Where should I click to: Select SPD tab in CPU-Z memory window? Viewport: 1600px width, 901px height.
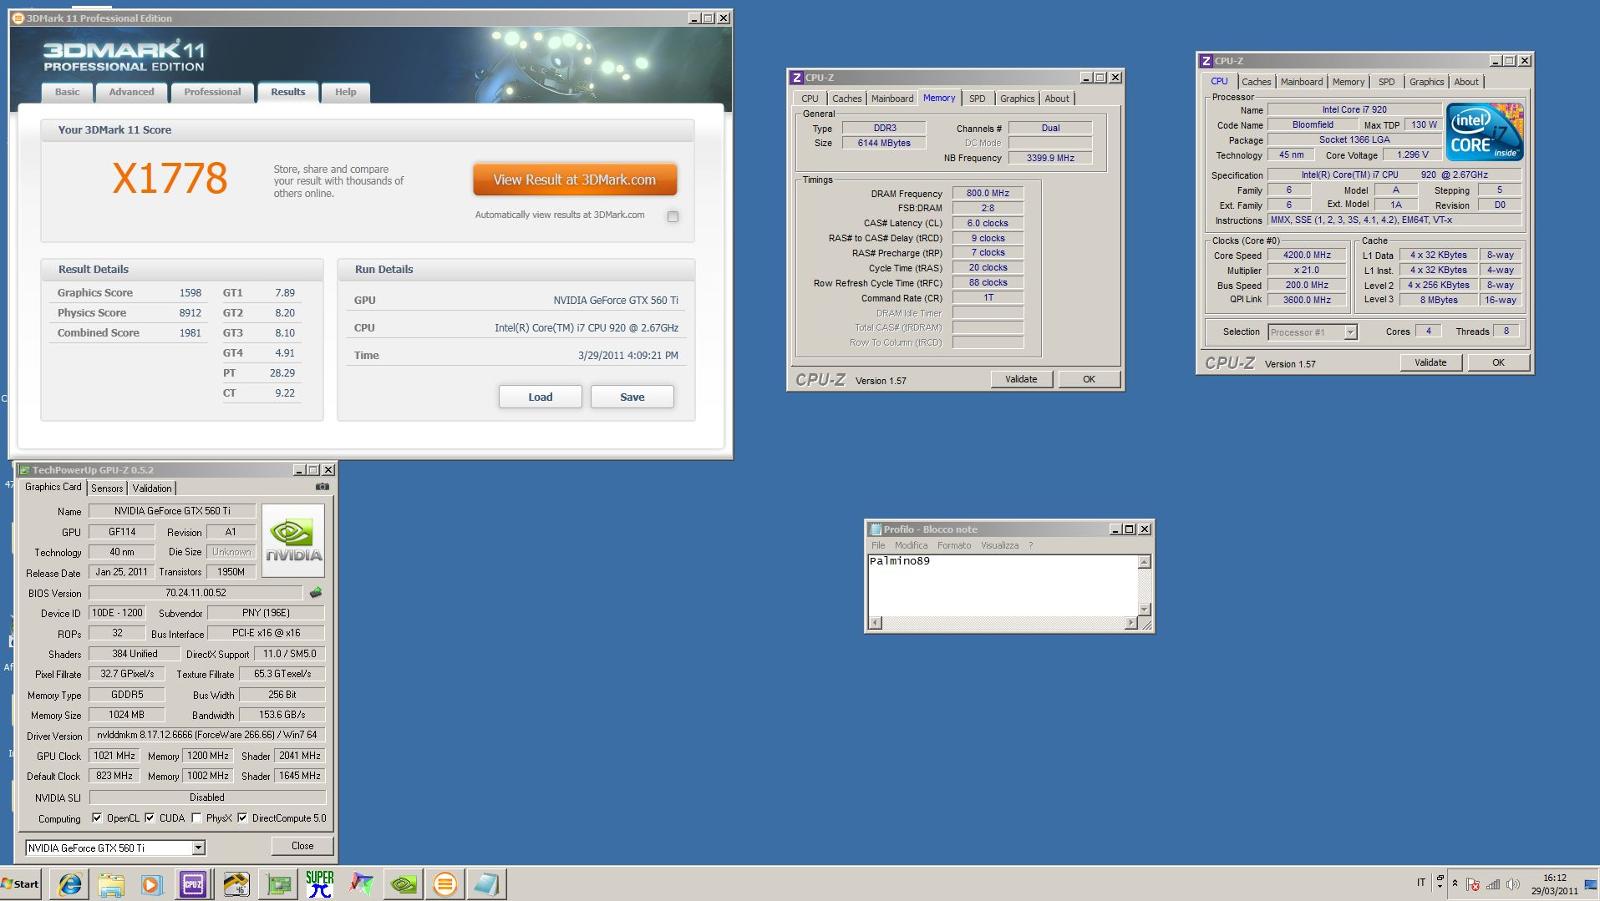click(x=977, y=98)
